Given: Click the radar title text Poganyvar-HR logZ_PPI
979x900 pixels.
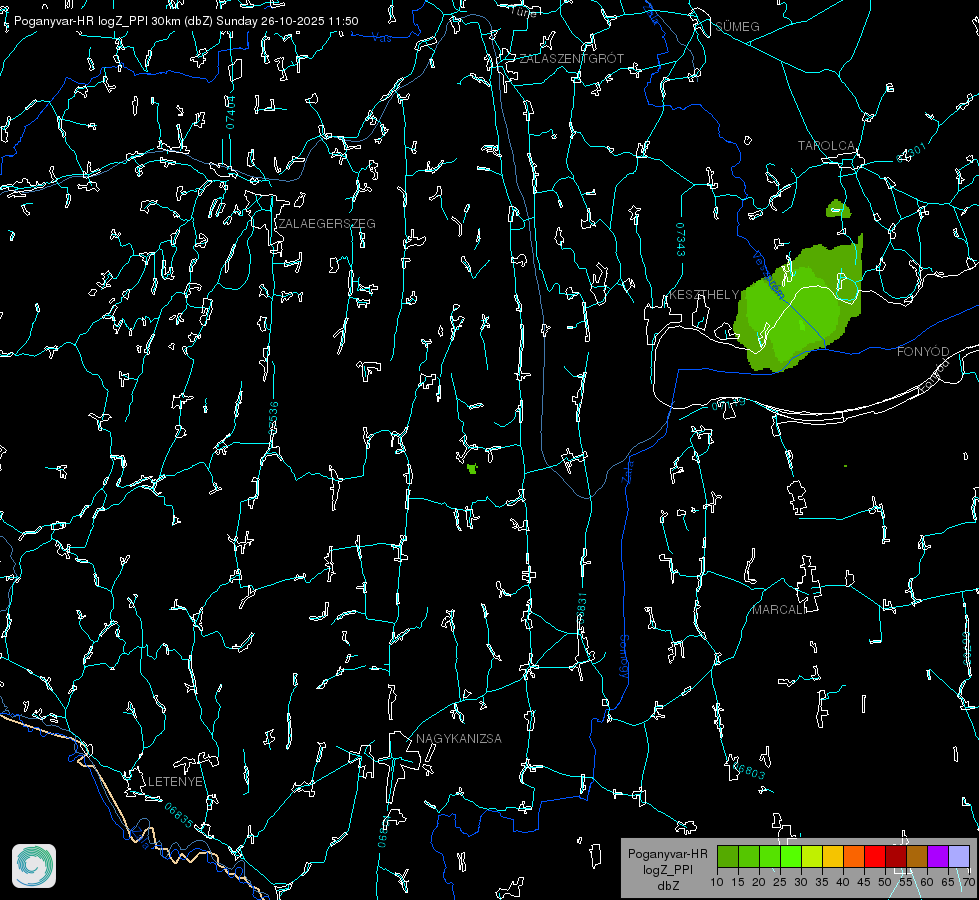Looking at the screenshot, I should [81, 21].
